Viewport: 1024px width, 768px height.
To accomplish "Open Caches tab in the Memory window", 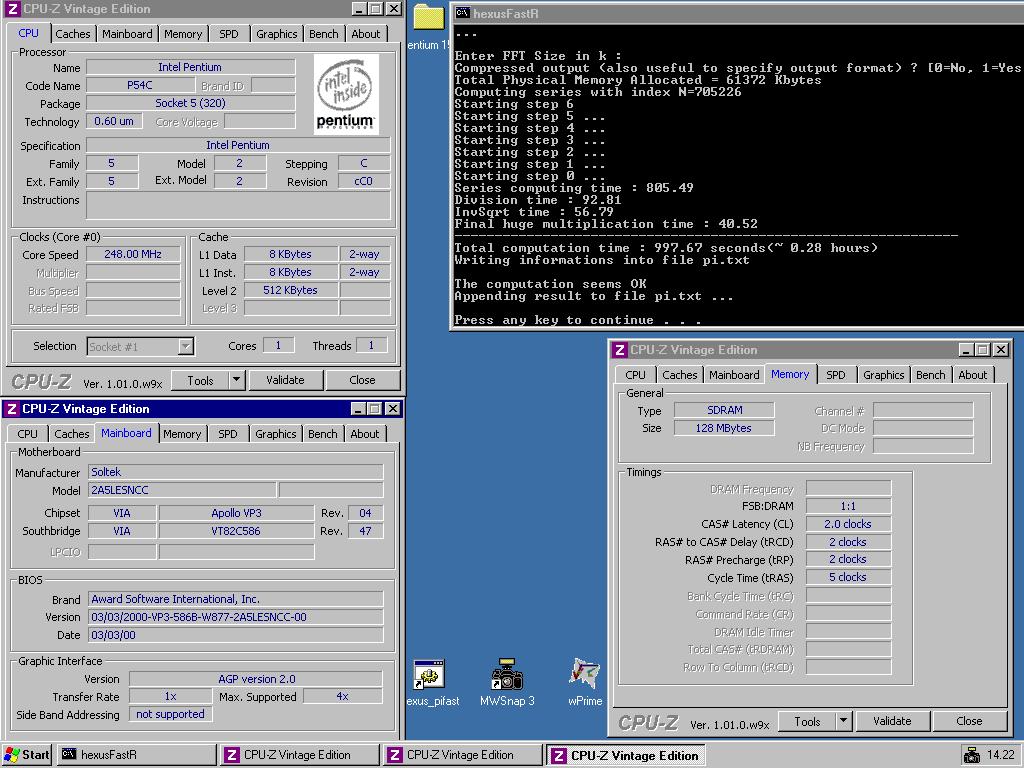I will click(x=680, y=375).
